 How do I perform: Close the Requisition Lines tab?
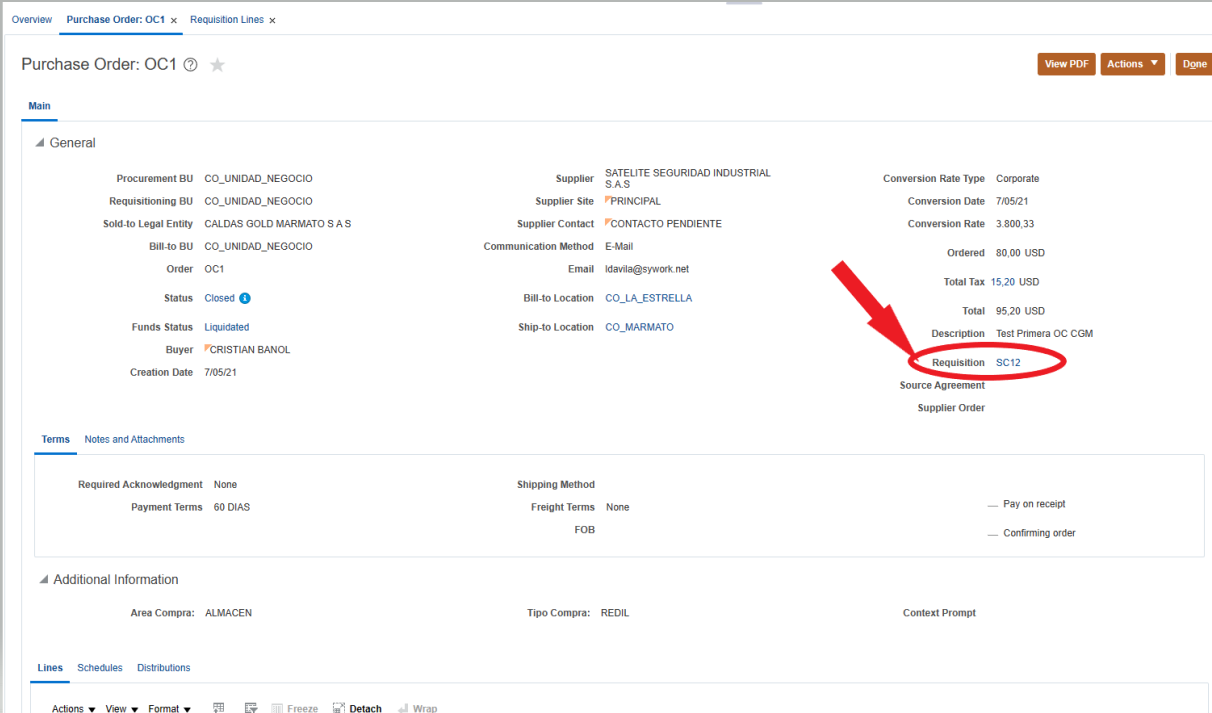pos(271,19)
